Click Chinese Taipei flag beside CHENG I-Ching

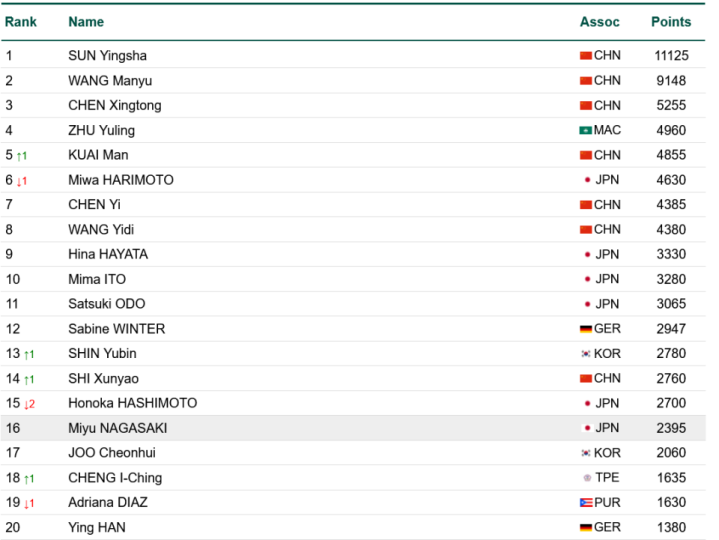point(586,478)
